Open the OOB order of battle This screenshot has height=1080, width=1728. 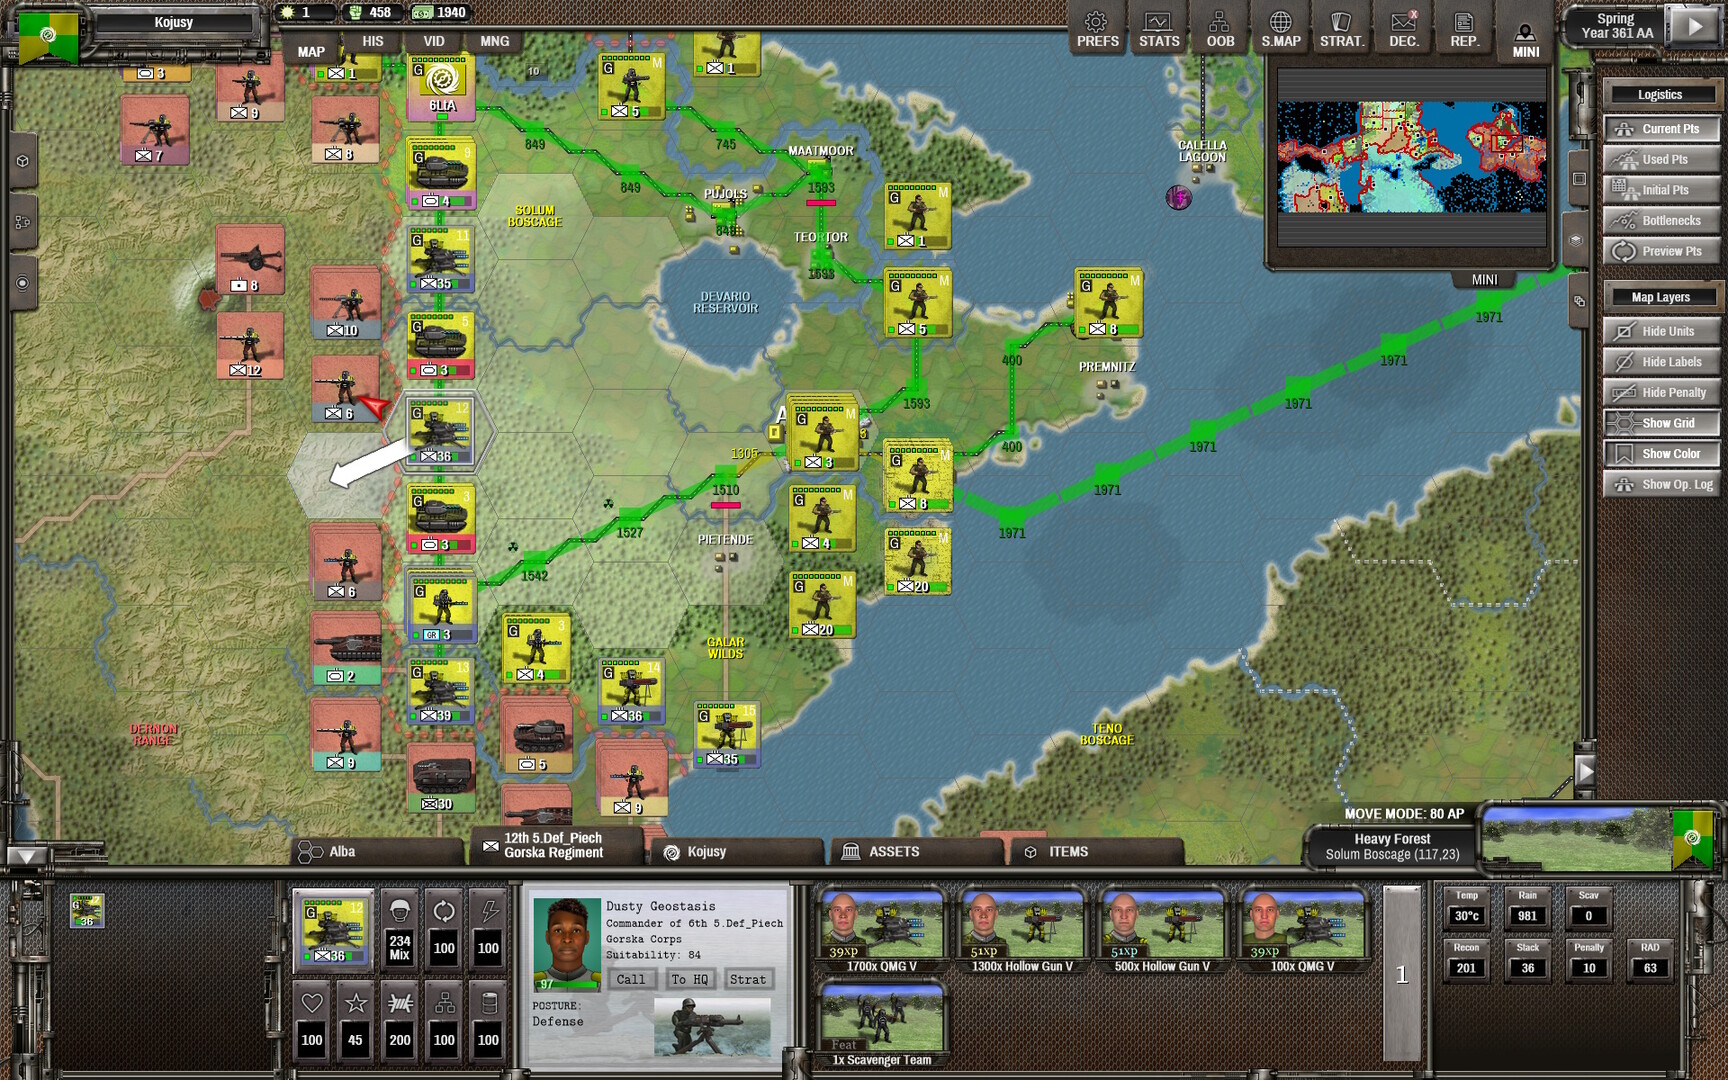pos(1219,28)
